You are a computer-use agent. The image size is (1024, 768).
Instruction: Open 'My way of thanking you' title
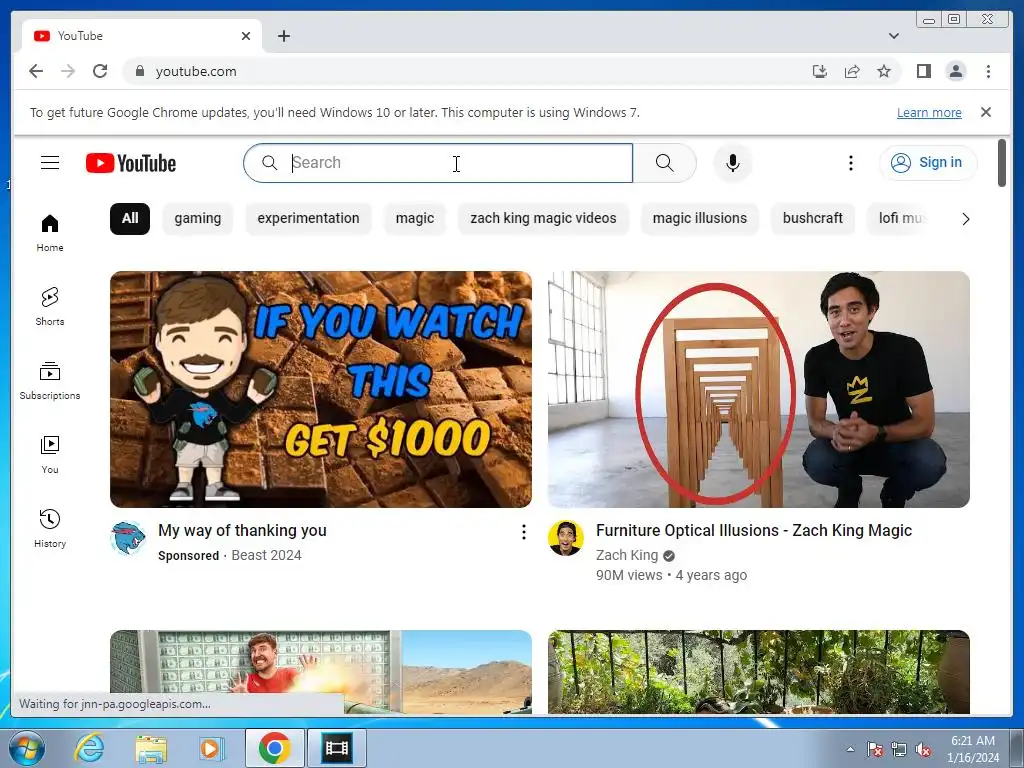tap(242, 530)
